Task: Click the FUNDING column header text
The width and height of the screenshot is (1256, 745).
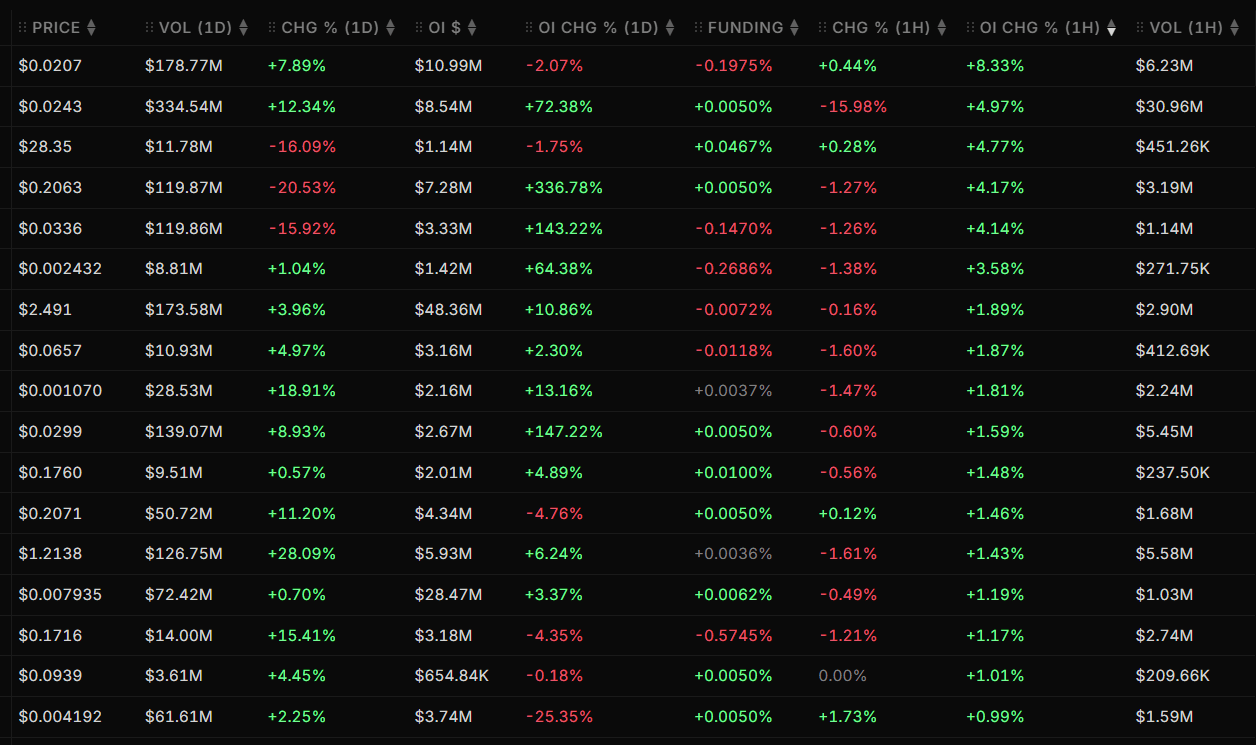Action: coord(745,28)
